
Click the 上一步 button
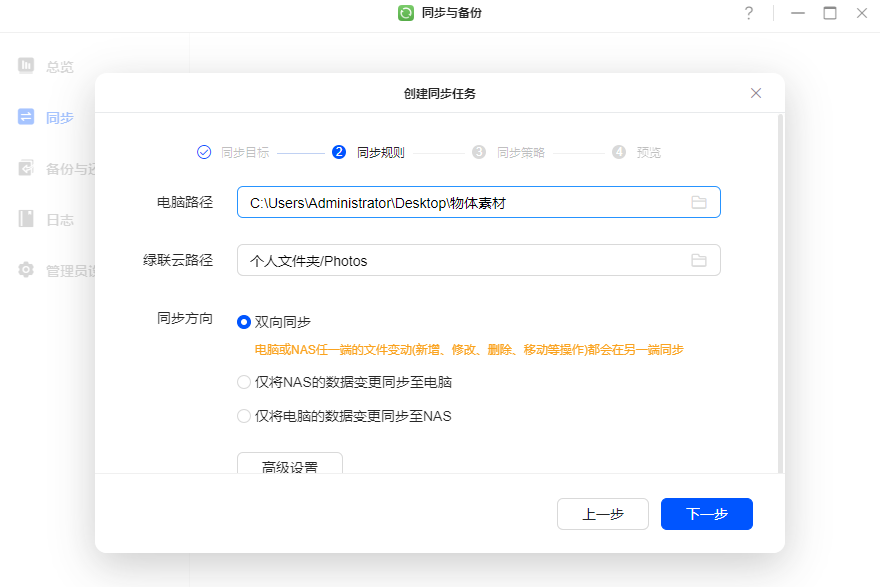603,514
